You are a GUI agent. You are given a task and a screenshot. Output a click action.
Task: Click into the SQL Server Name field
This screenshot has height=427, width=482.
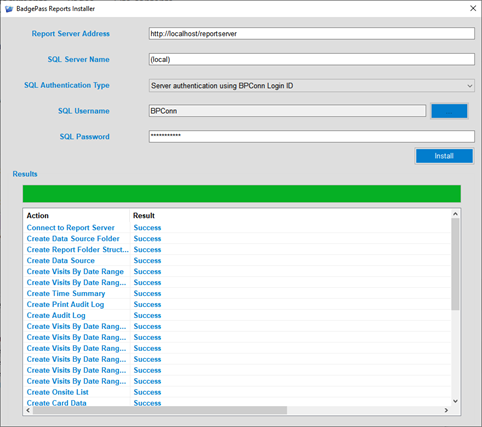tap(312, 59)
